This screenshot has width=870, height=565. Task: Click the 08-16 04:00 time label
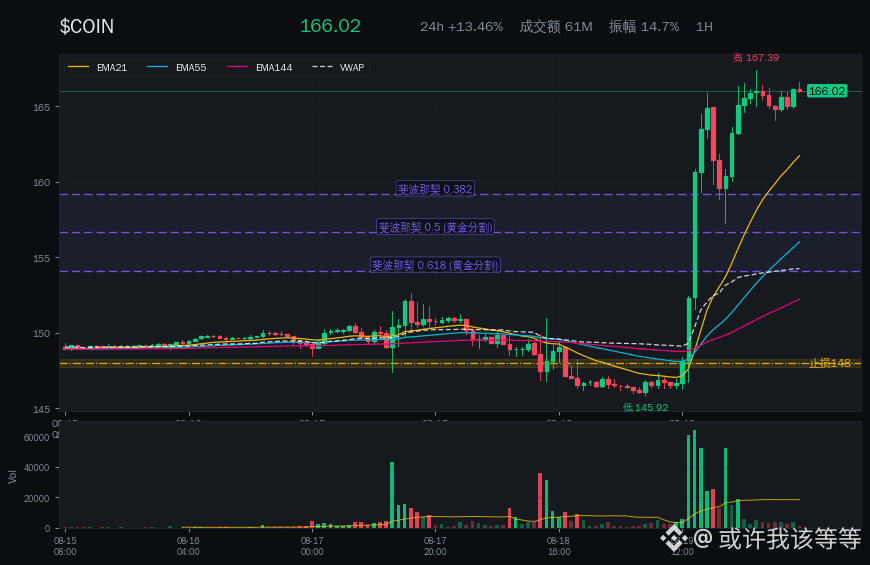[x=188, y=546]
